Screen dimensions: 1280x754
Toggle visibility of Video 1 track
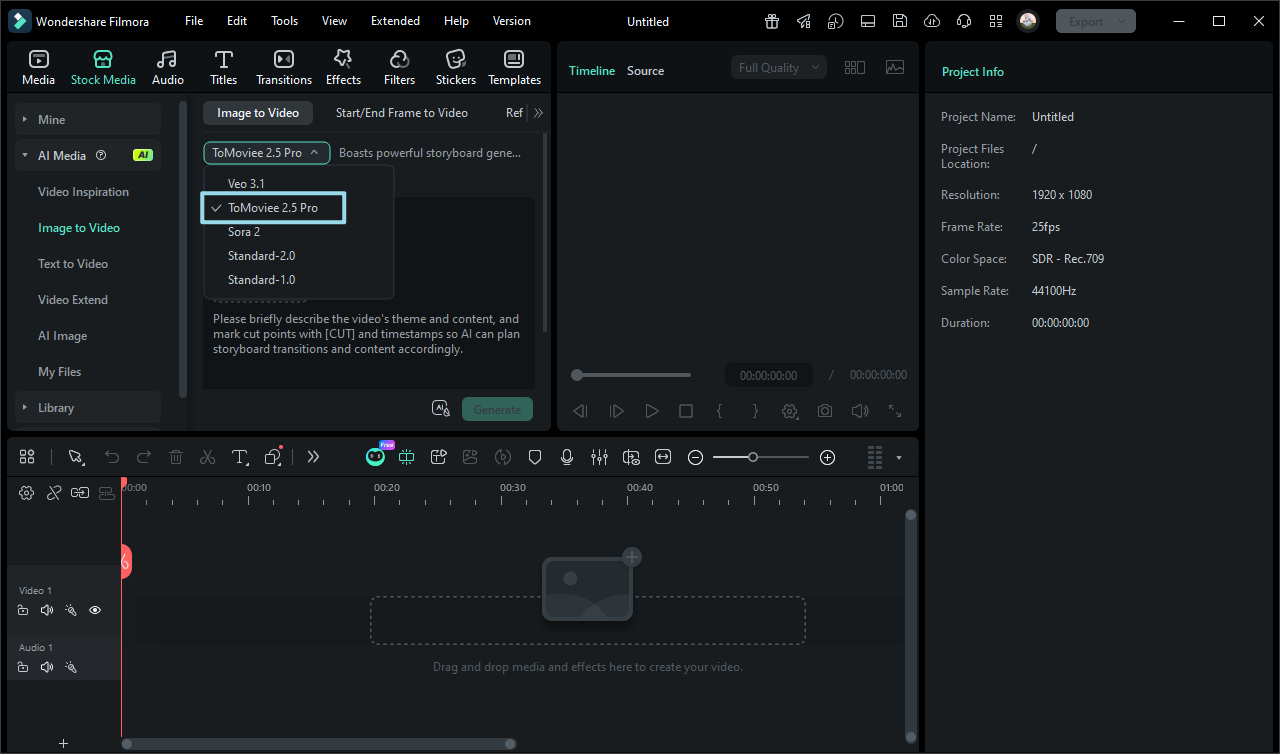pos(95,610)
